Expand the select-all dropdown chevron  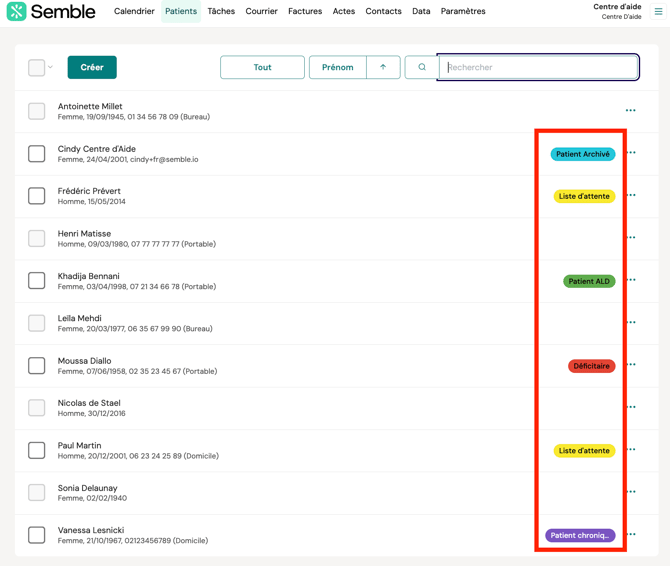[50, 68]
